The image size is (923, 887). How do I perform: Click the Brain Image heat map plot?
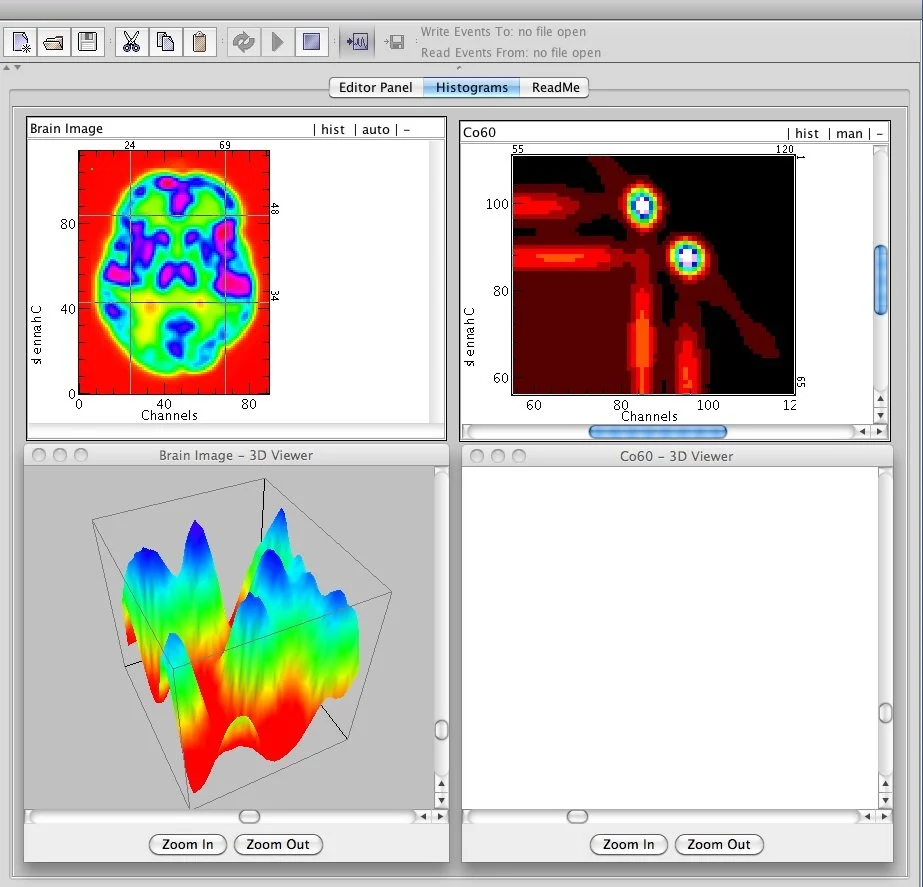[x=174, y=272]
